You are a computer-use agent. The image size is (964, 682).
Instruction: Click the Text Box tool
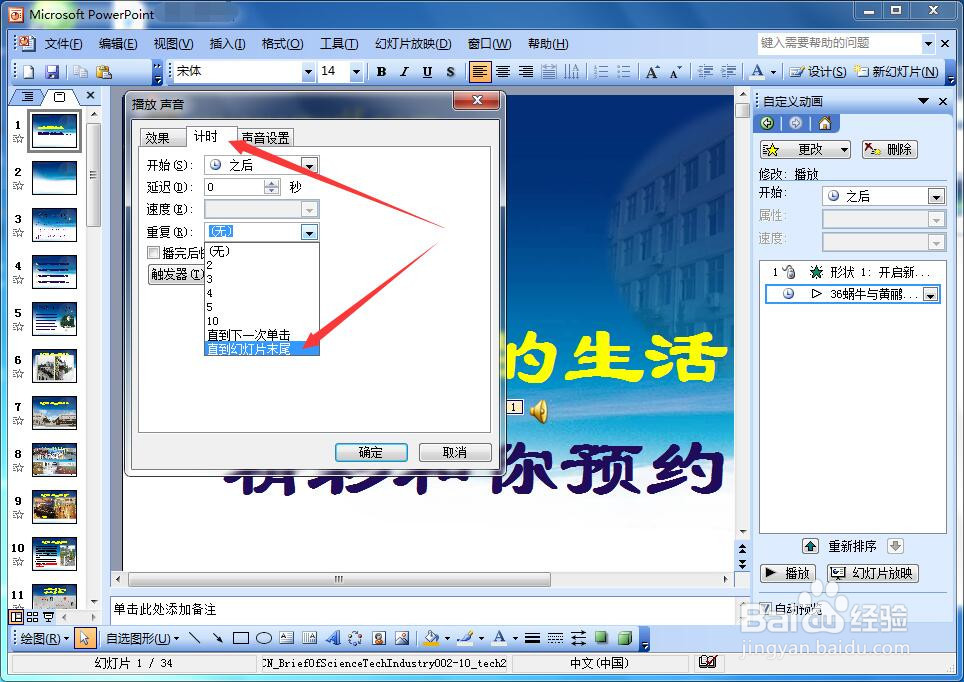pyautogui.click(x=286, y=638)
